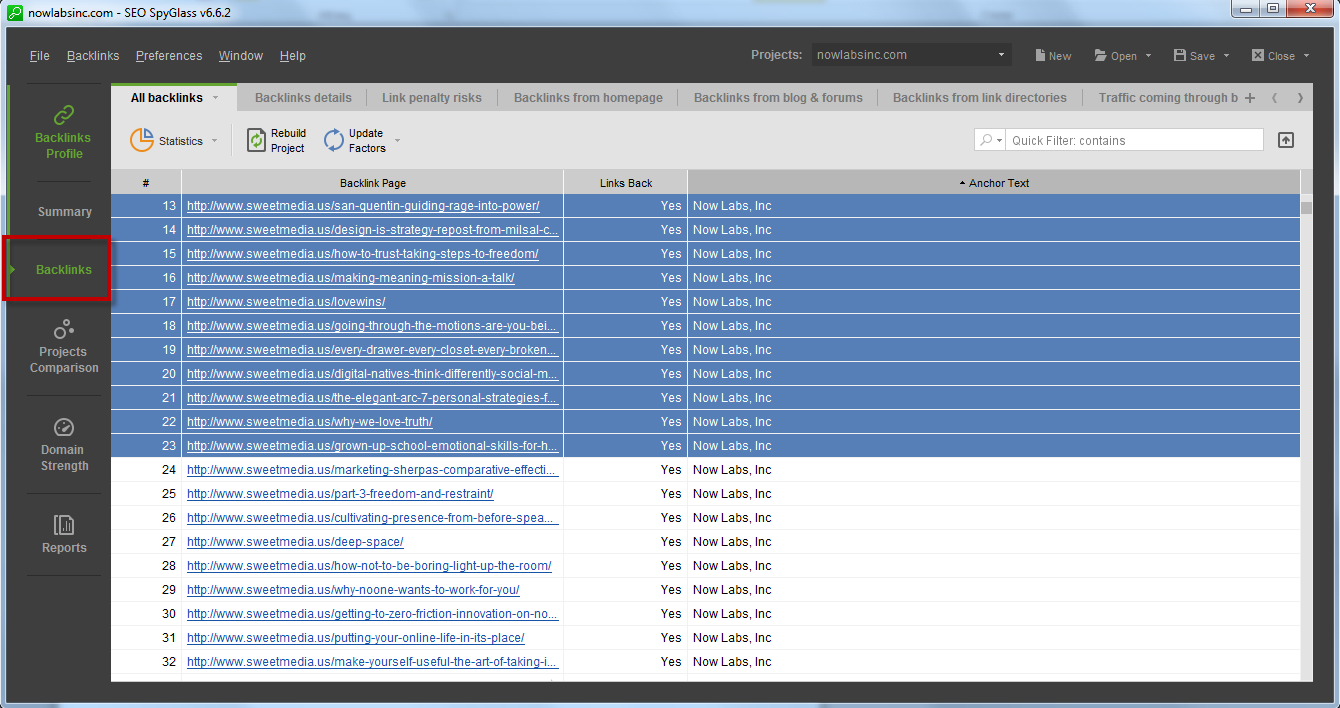Screen dimensions: 1340x708
Task: Open the Reports section
Action: pos(63,534)
